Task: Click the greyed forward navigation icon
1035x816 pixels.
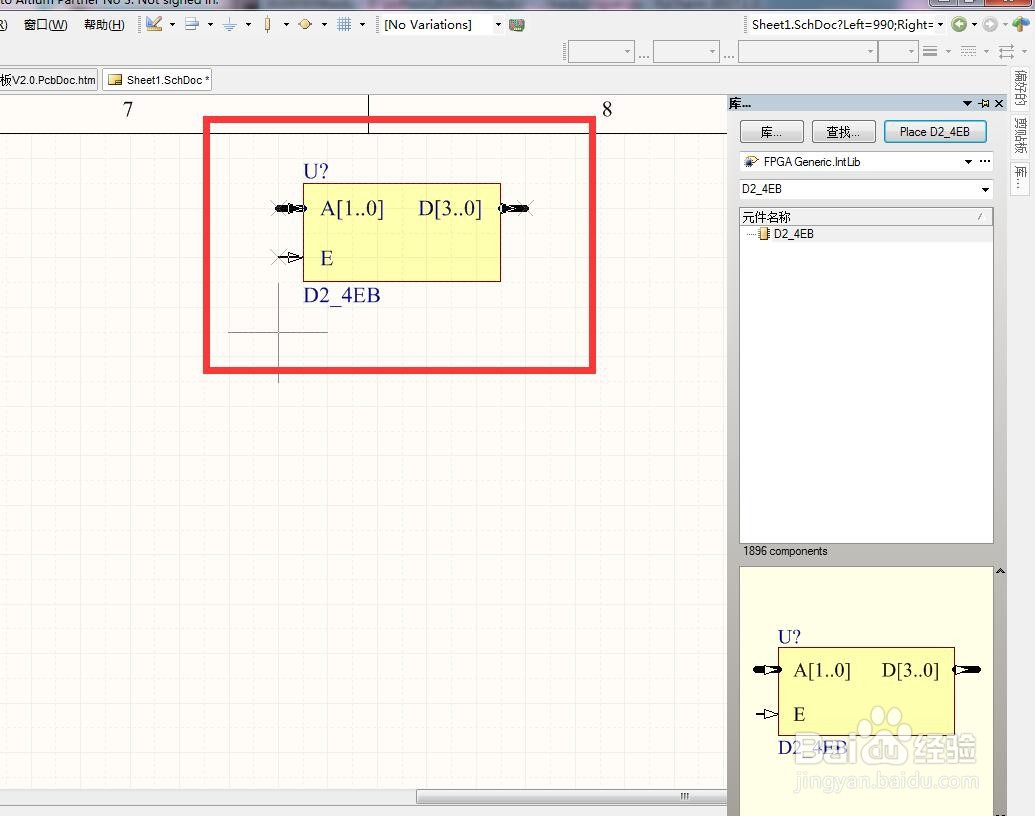Action: pos(989,24)
